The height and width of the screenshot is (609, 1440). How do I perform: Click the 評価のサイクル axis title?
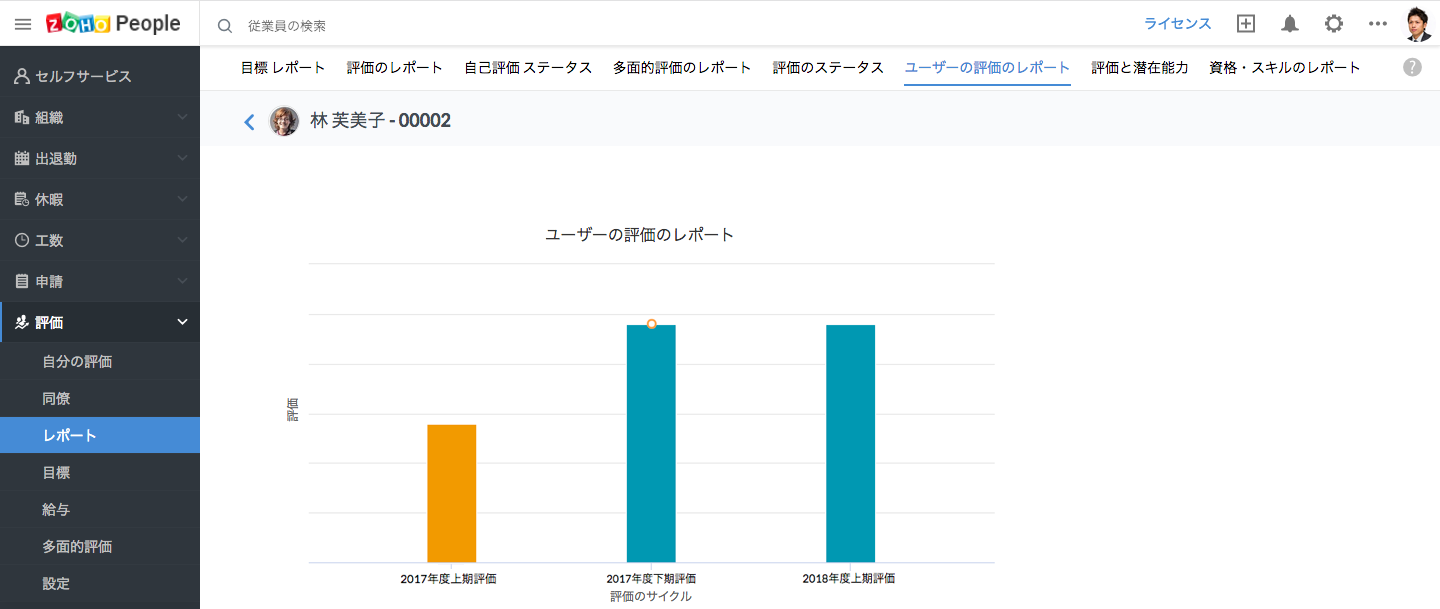(651, 596)
